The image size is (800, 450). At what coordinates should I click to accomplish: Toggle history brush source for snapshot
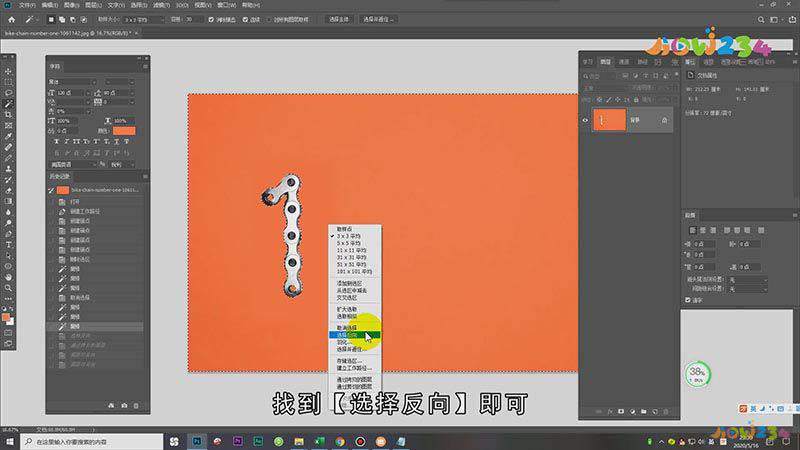coord(51,190)
